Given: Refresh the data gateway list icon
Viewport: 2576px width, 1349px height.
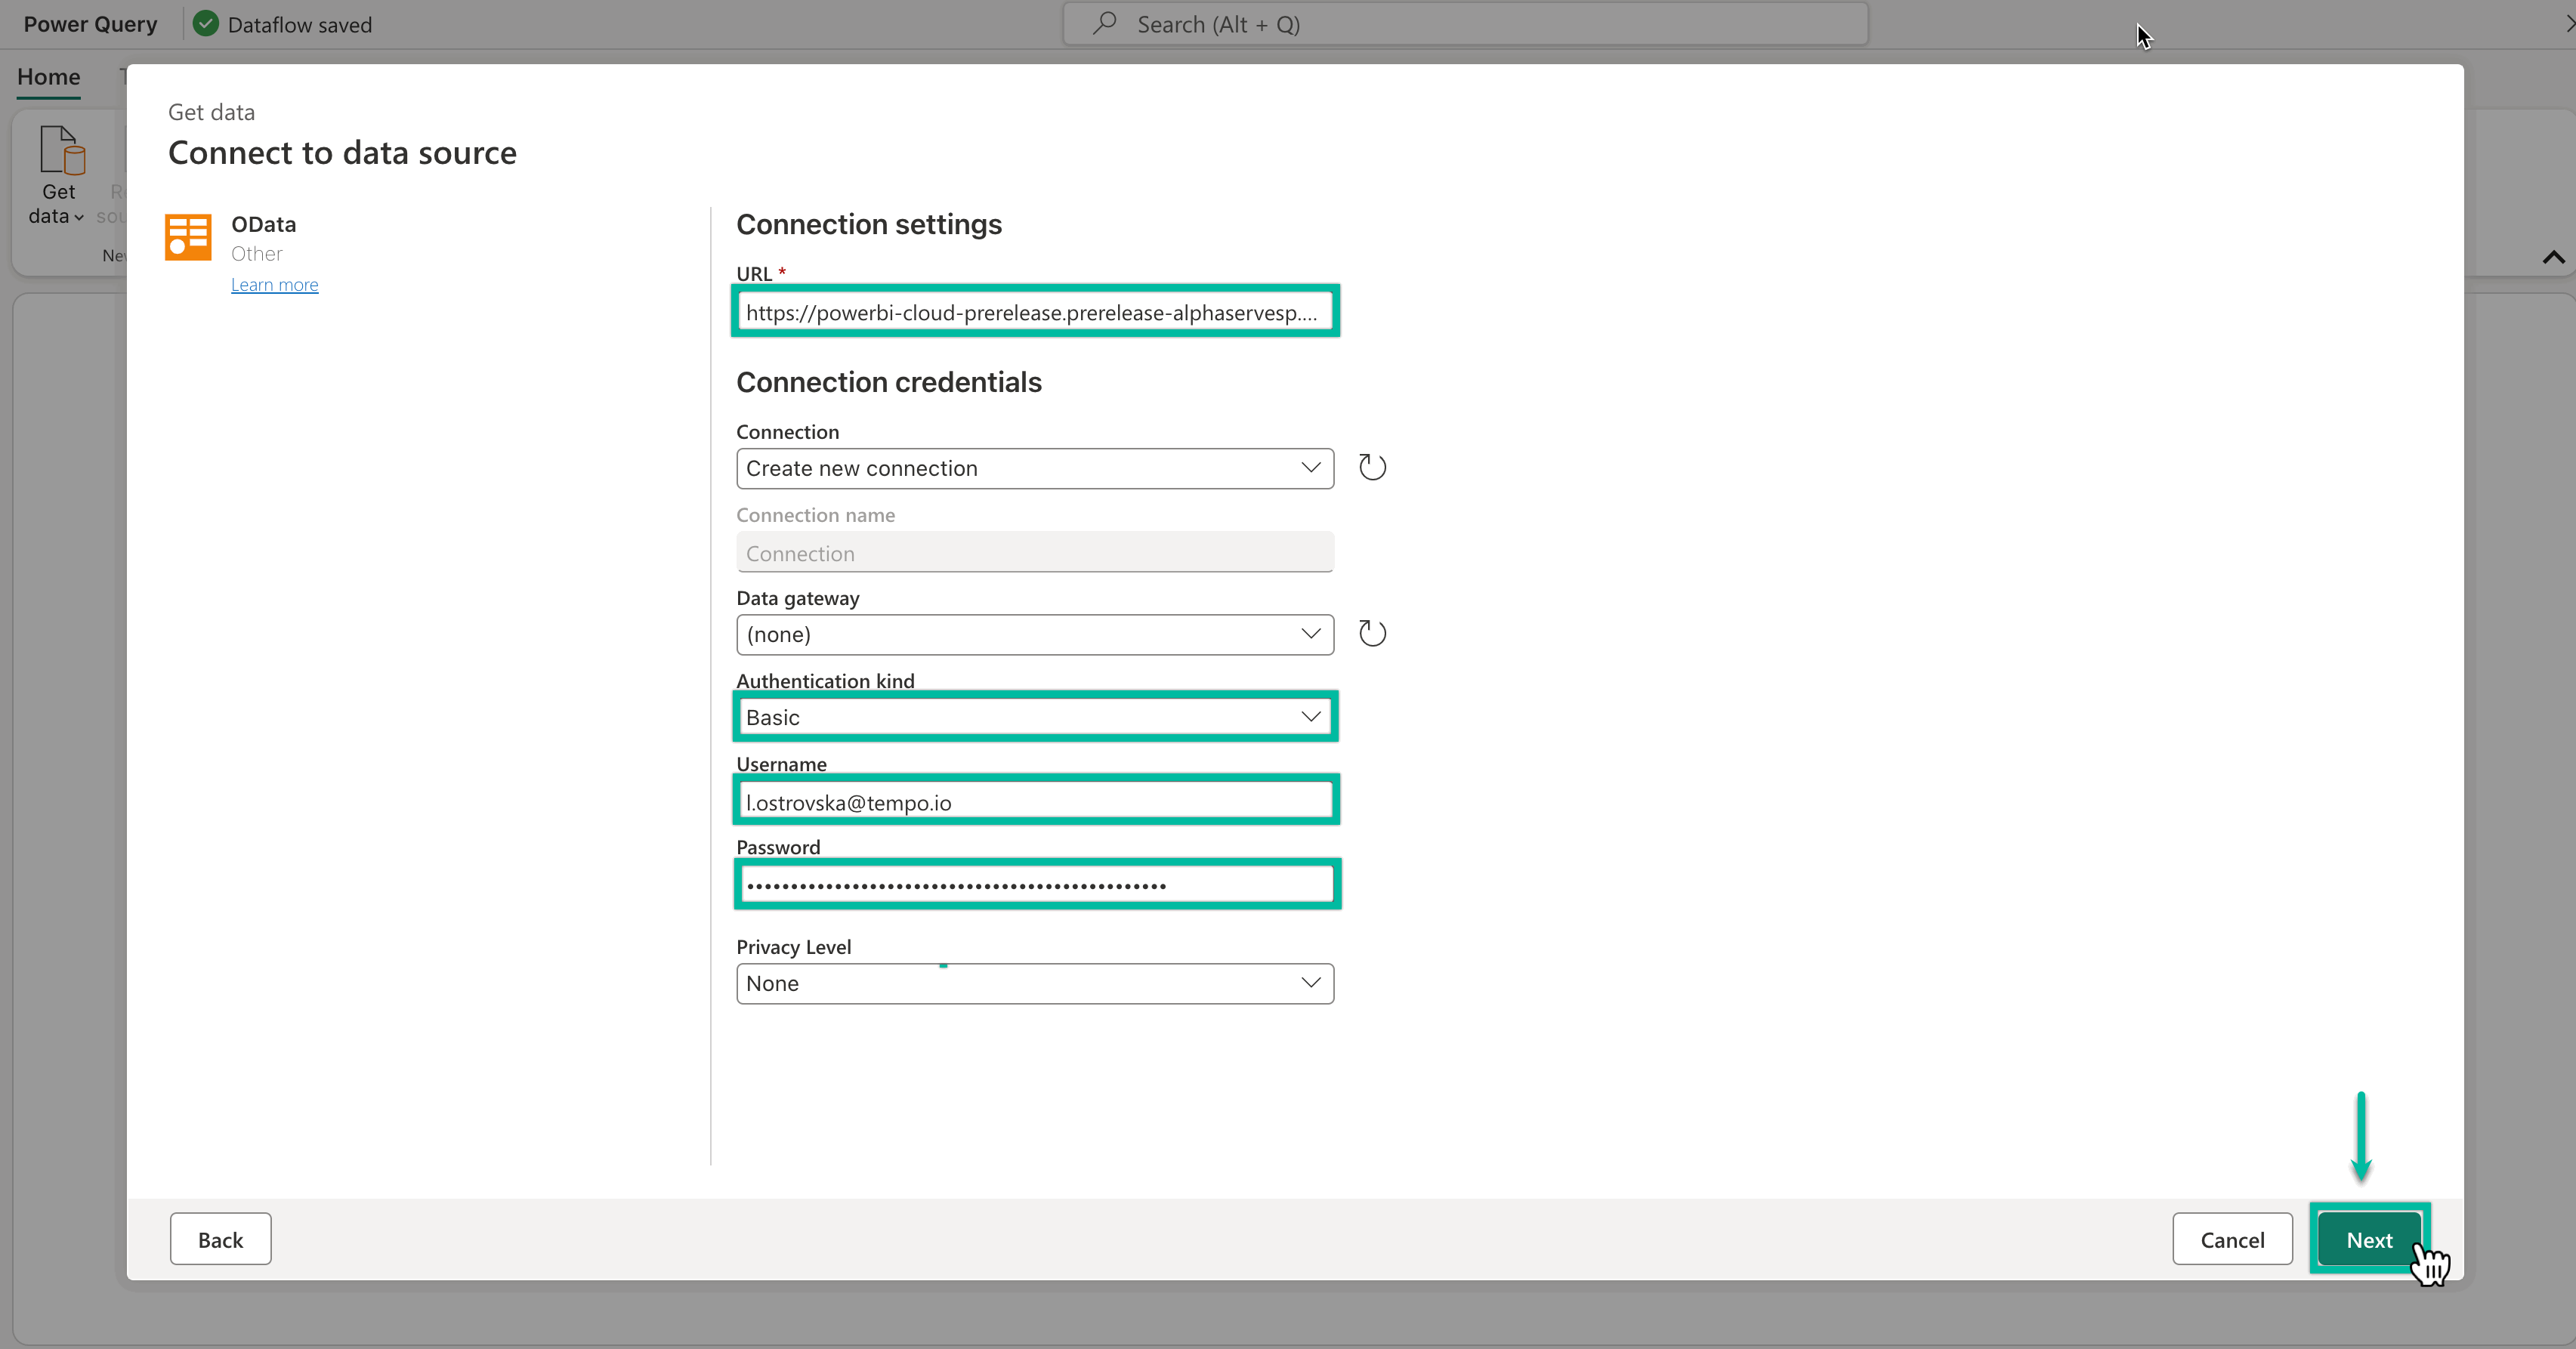Looking at the screenshot, I should pos(1371,633).
